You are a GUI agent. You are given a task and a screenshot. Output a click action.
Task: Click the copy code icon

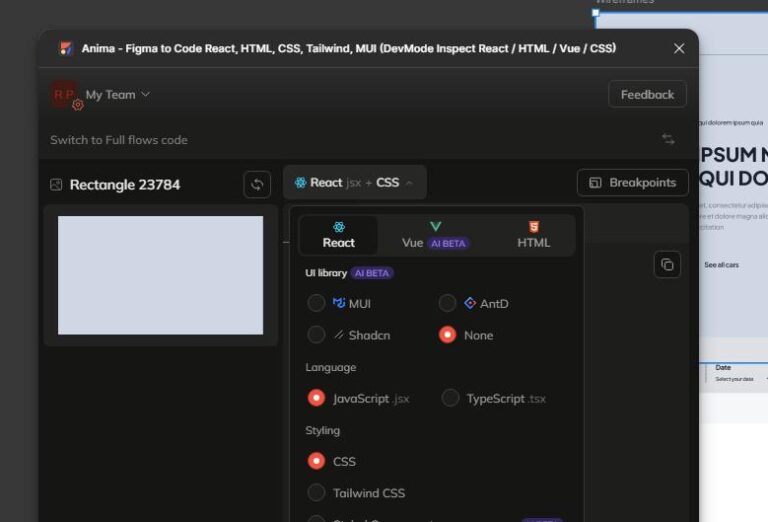667,264
